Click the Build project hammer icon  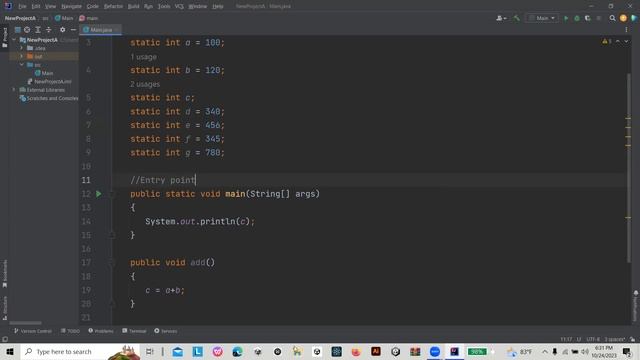point(517,18)
